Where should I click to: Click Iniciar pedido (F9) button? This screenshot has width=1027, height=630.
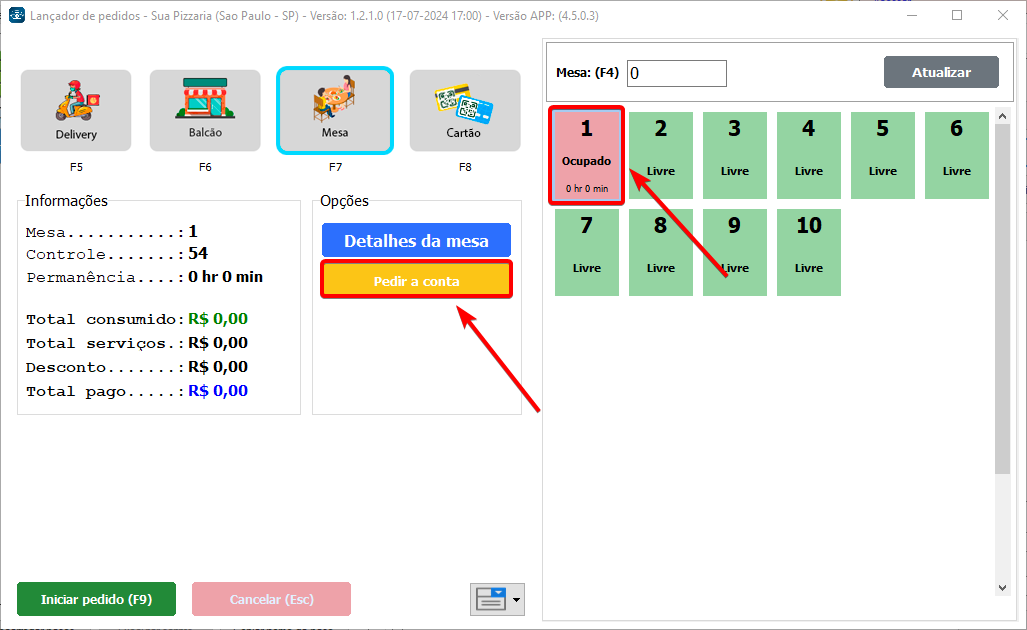click(96, 599)
